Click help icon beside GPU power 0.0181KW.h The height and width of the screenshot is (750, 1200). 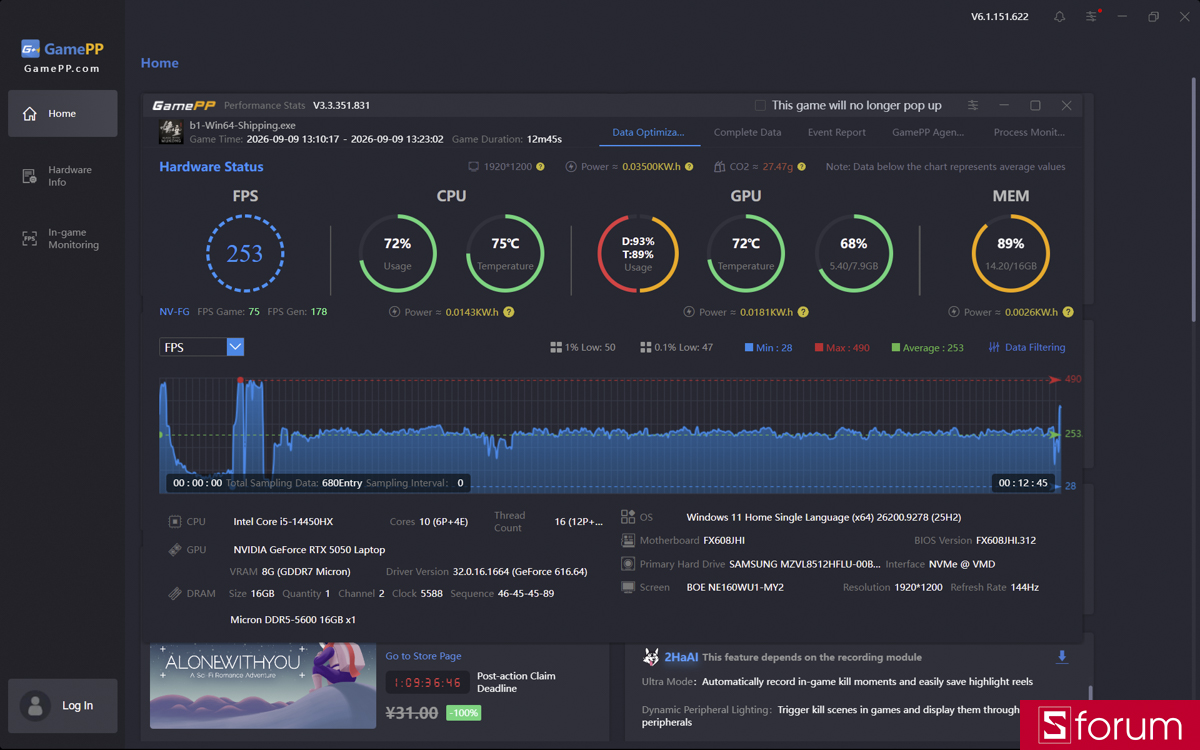803,312
